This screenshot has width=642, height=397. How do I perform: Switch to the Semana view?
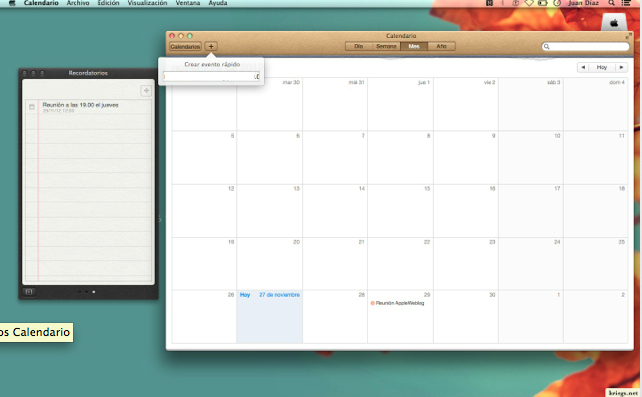click(386, 46)
